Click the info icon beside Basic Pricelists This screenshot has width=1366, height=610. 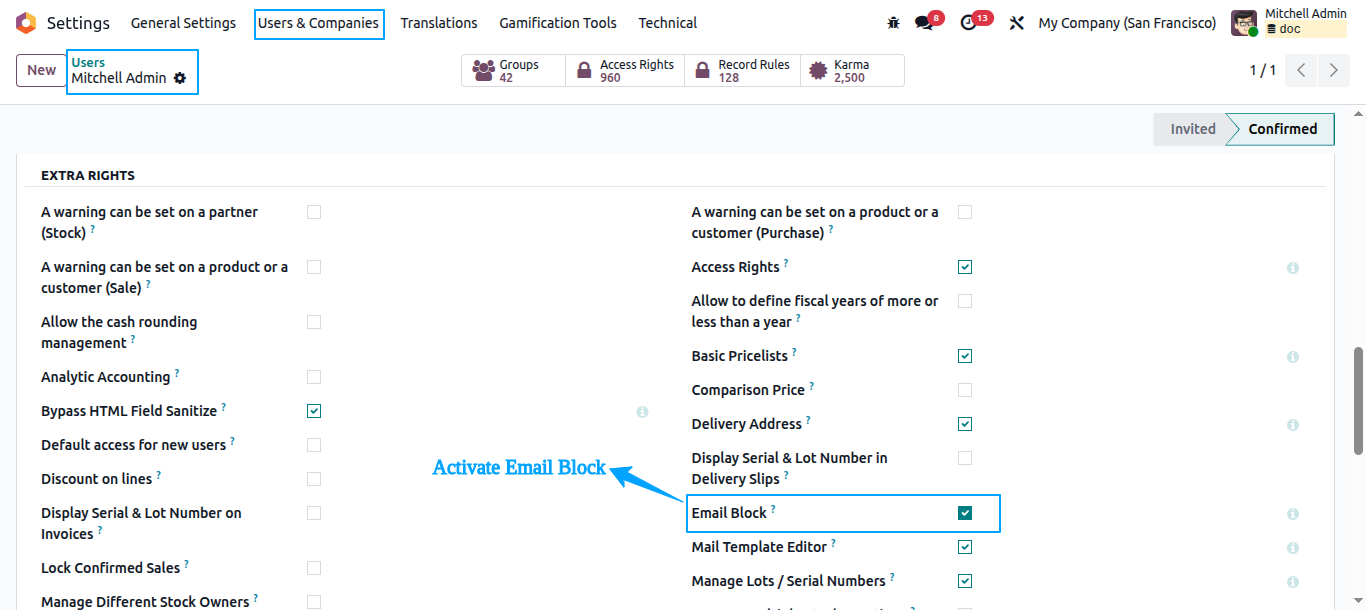[x=1293, y=357]
